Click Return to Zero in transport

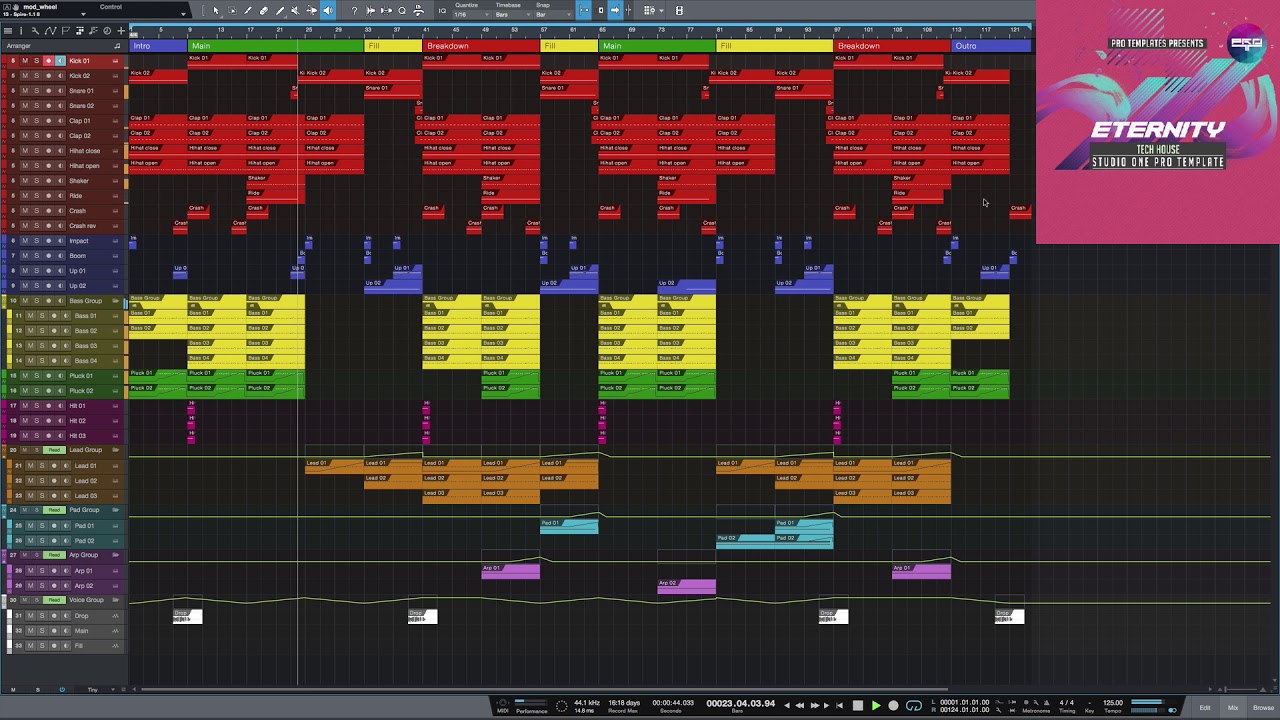point(840,705)
